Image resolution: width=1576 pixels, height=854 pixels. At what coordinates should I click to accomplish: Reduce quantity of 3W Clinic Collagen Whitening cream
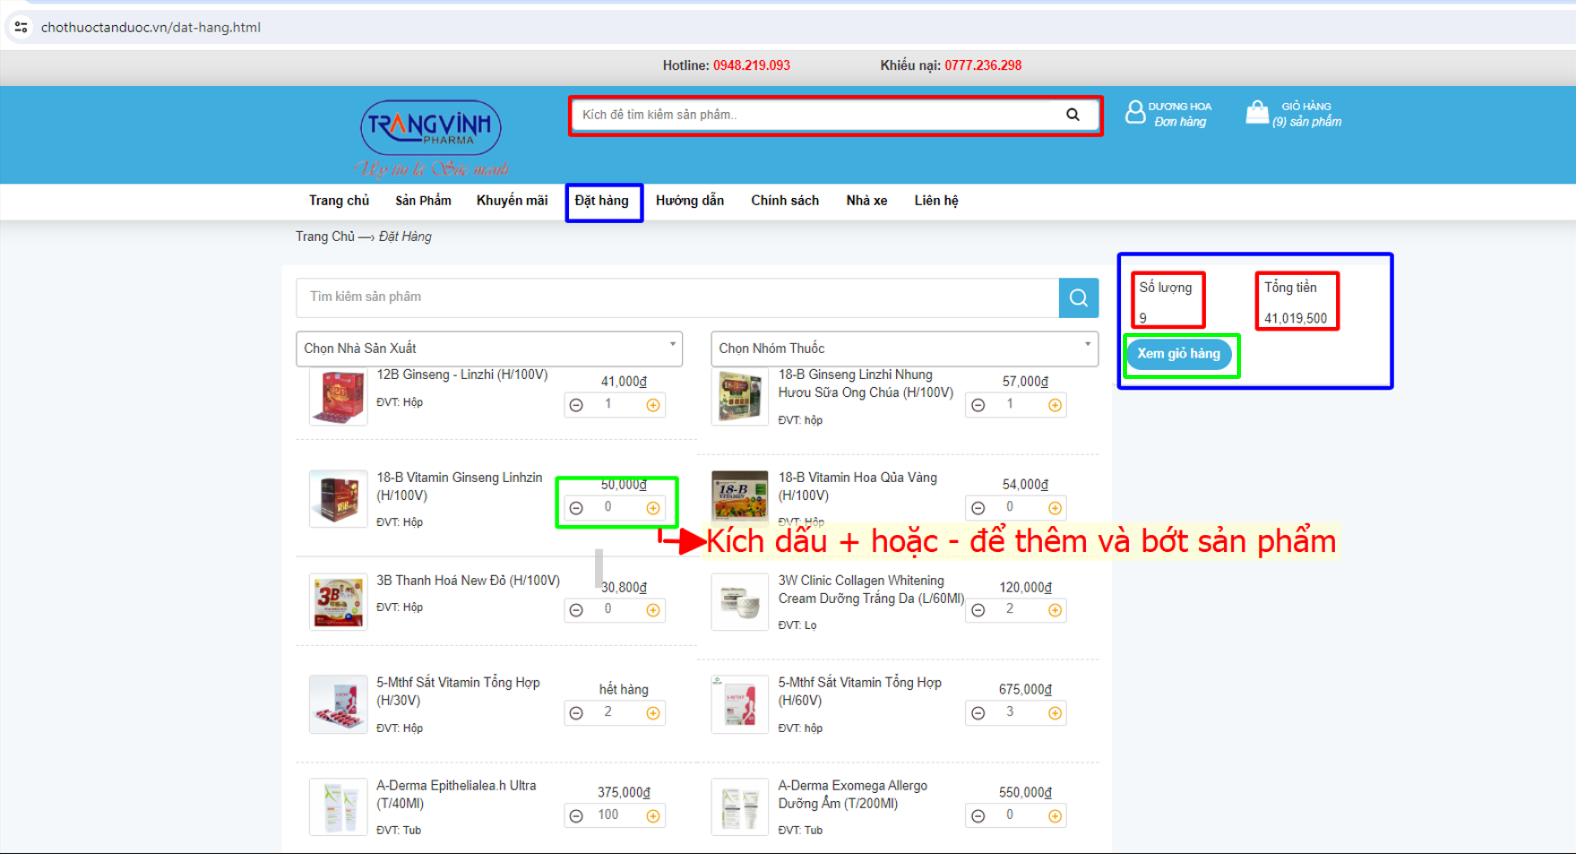pyautogui.click(x=978, y=610)
